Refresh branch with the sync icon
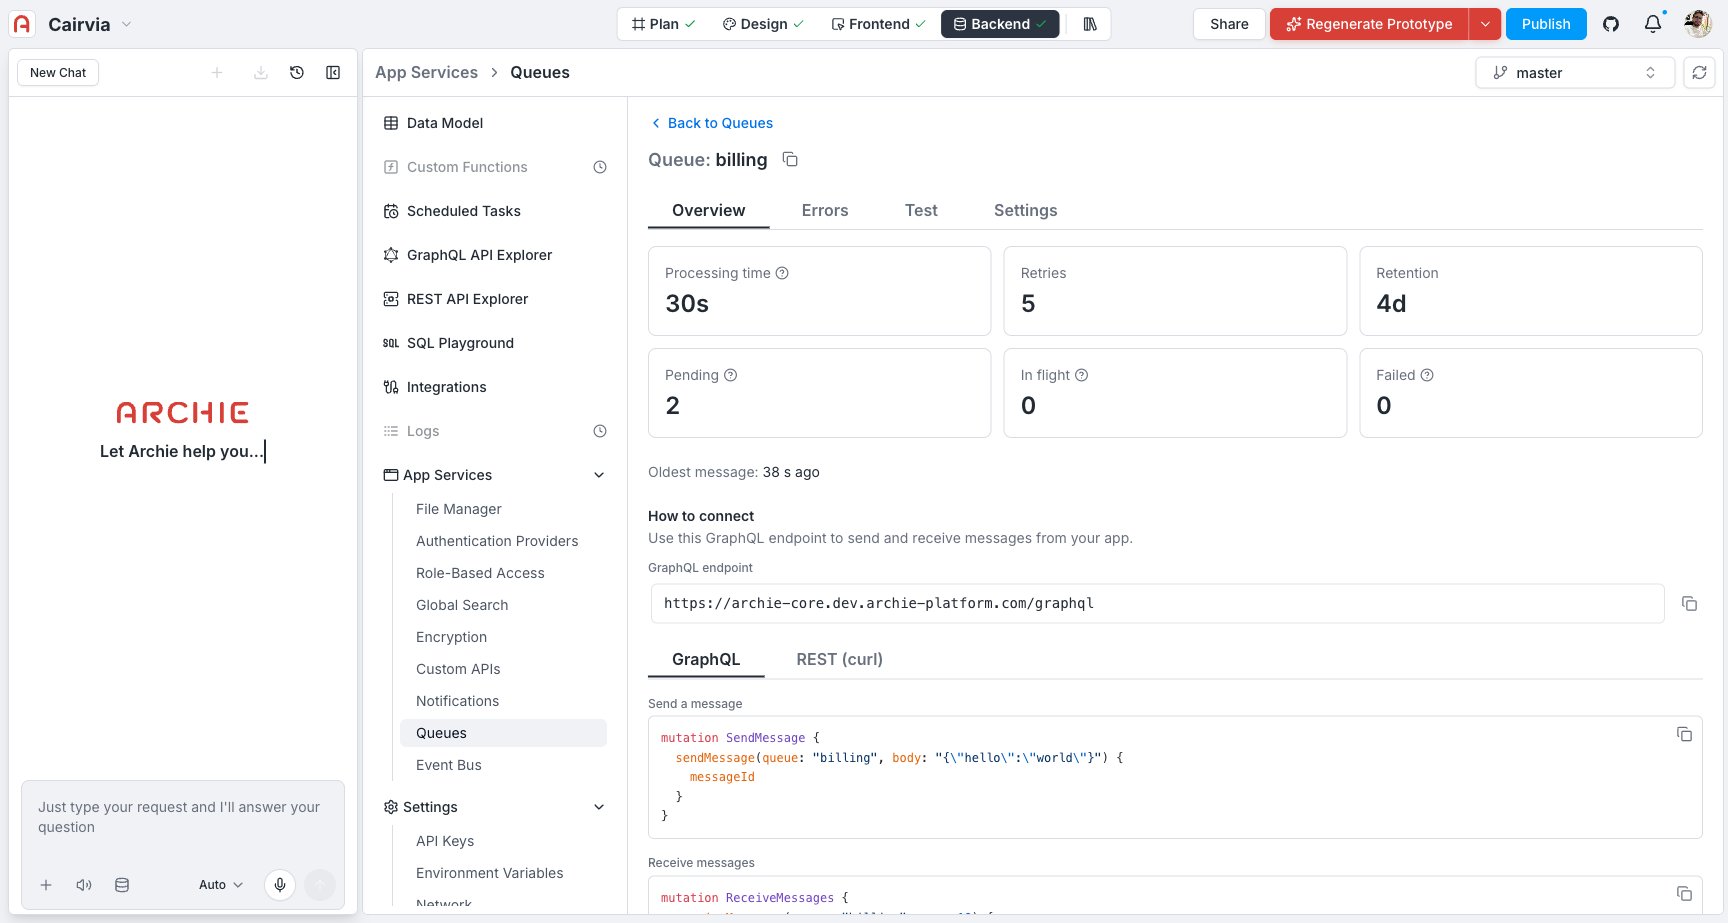This screenshot has width=1728, height=923. 1699,72
